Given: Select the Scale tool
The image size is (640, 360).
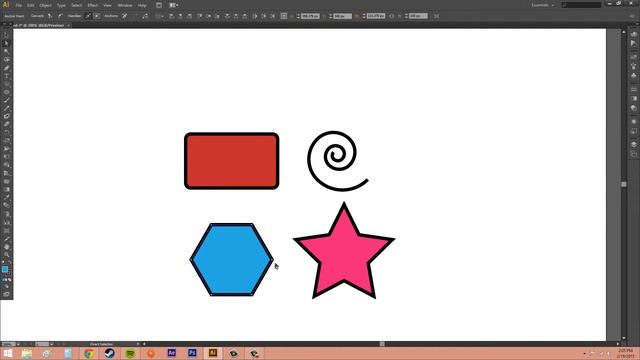Looking at the screenshot, I should [x=6, y=141].
